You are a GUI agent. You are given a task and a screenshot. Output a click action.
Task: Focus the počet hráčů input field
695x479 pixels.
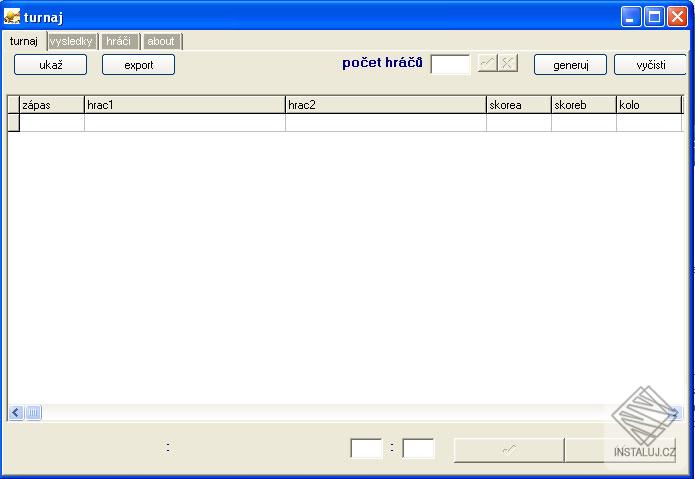(x=450, y=64)
